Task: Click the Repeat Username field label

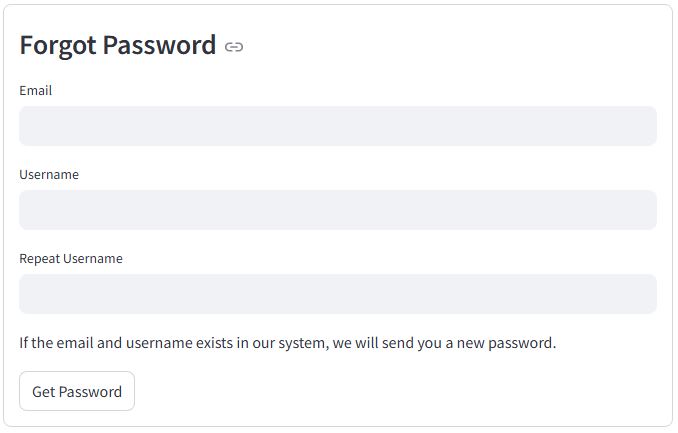Action: 71,258
